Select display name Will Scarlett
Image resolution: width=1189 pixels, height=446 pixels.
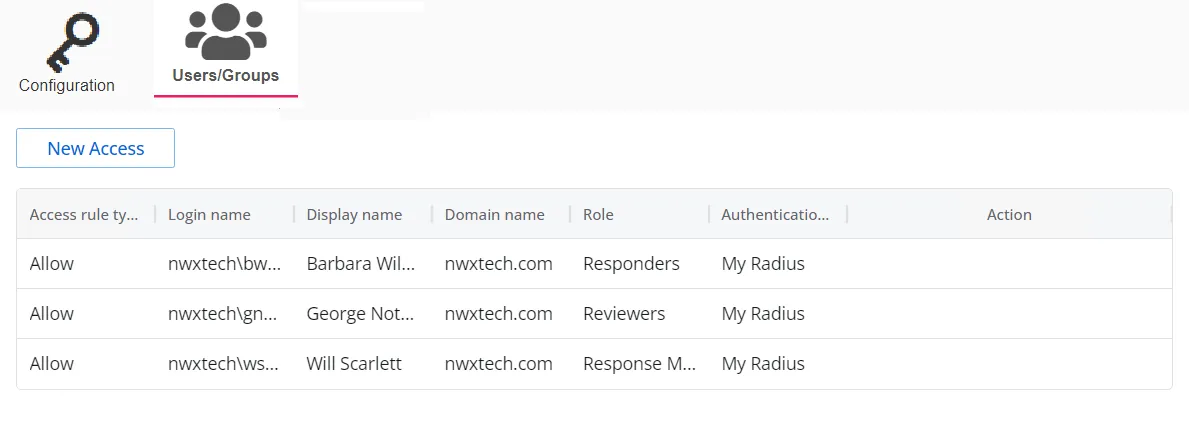(354, 364)
